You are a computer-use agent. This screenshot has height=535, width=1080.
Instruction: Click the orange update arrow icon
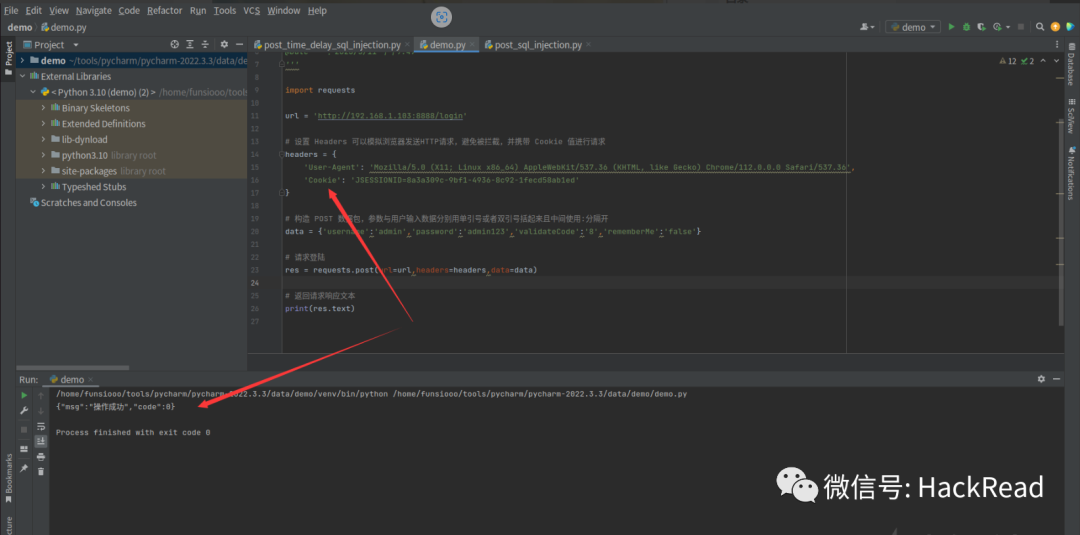[1056, 27]
